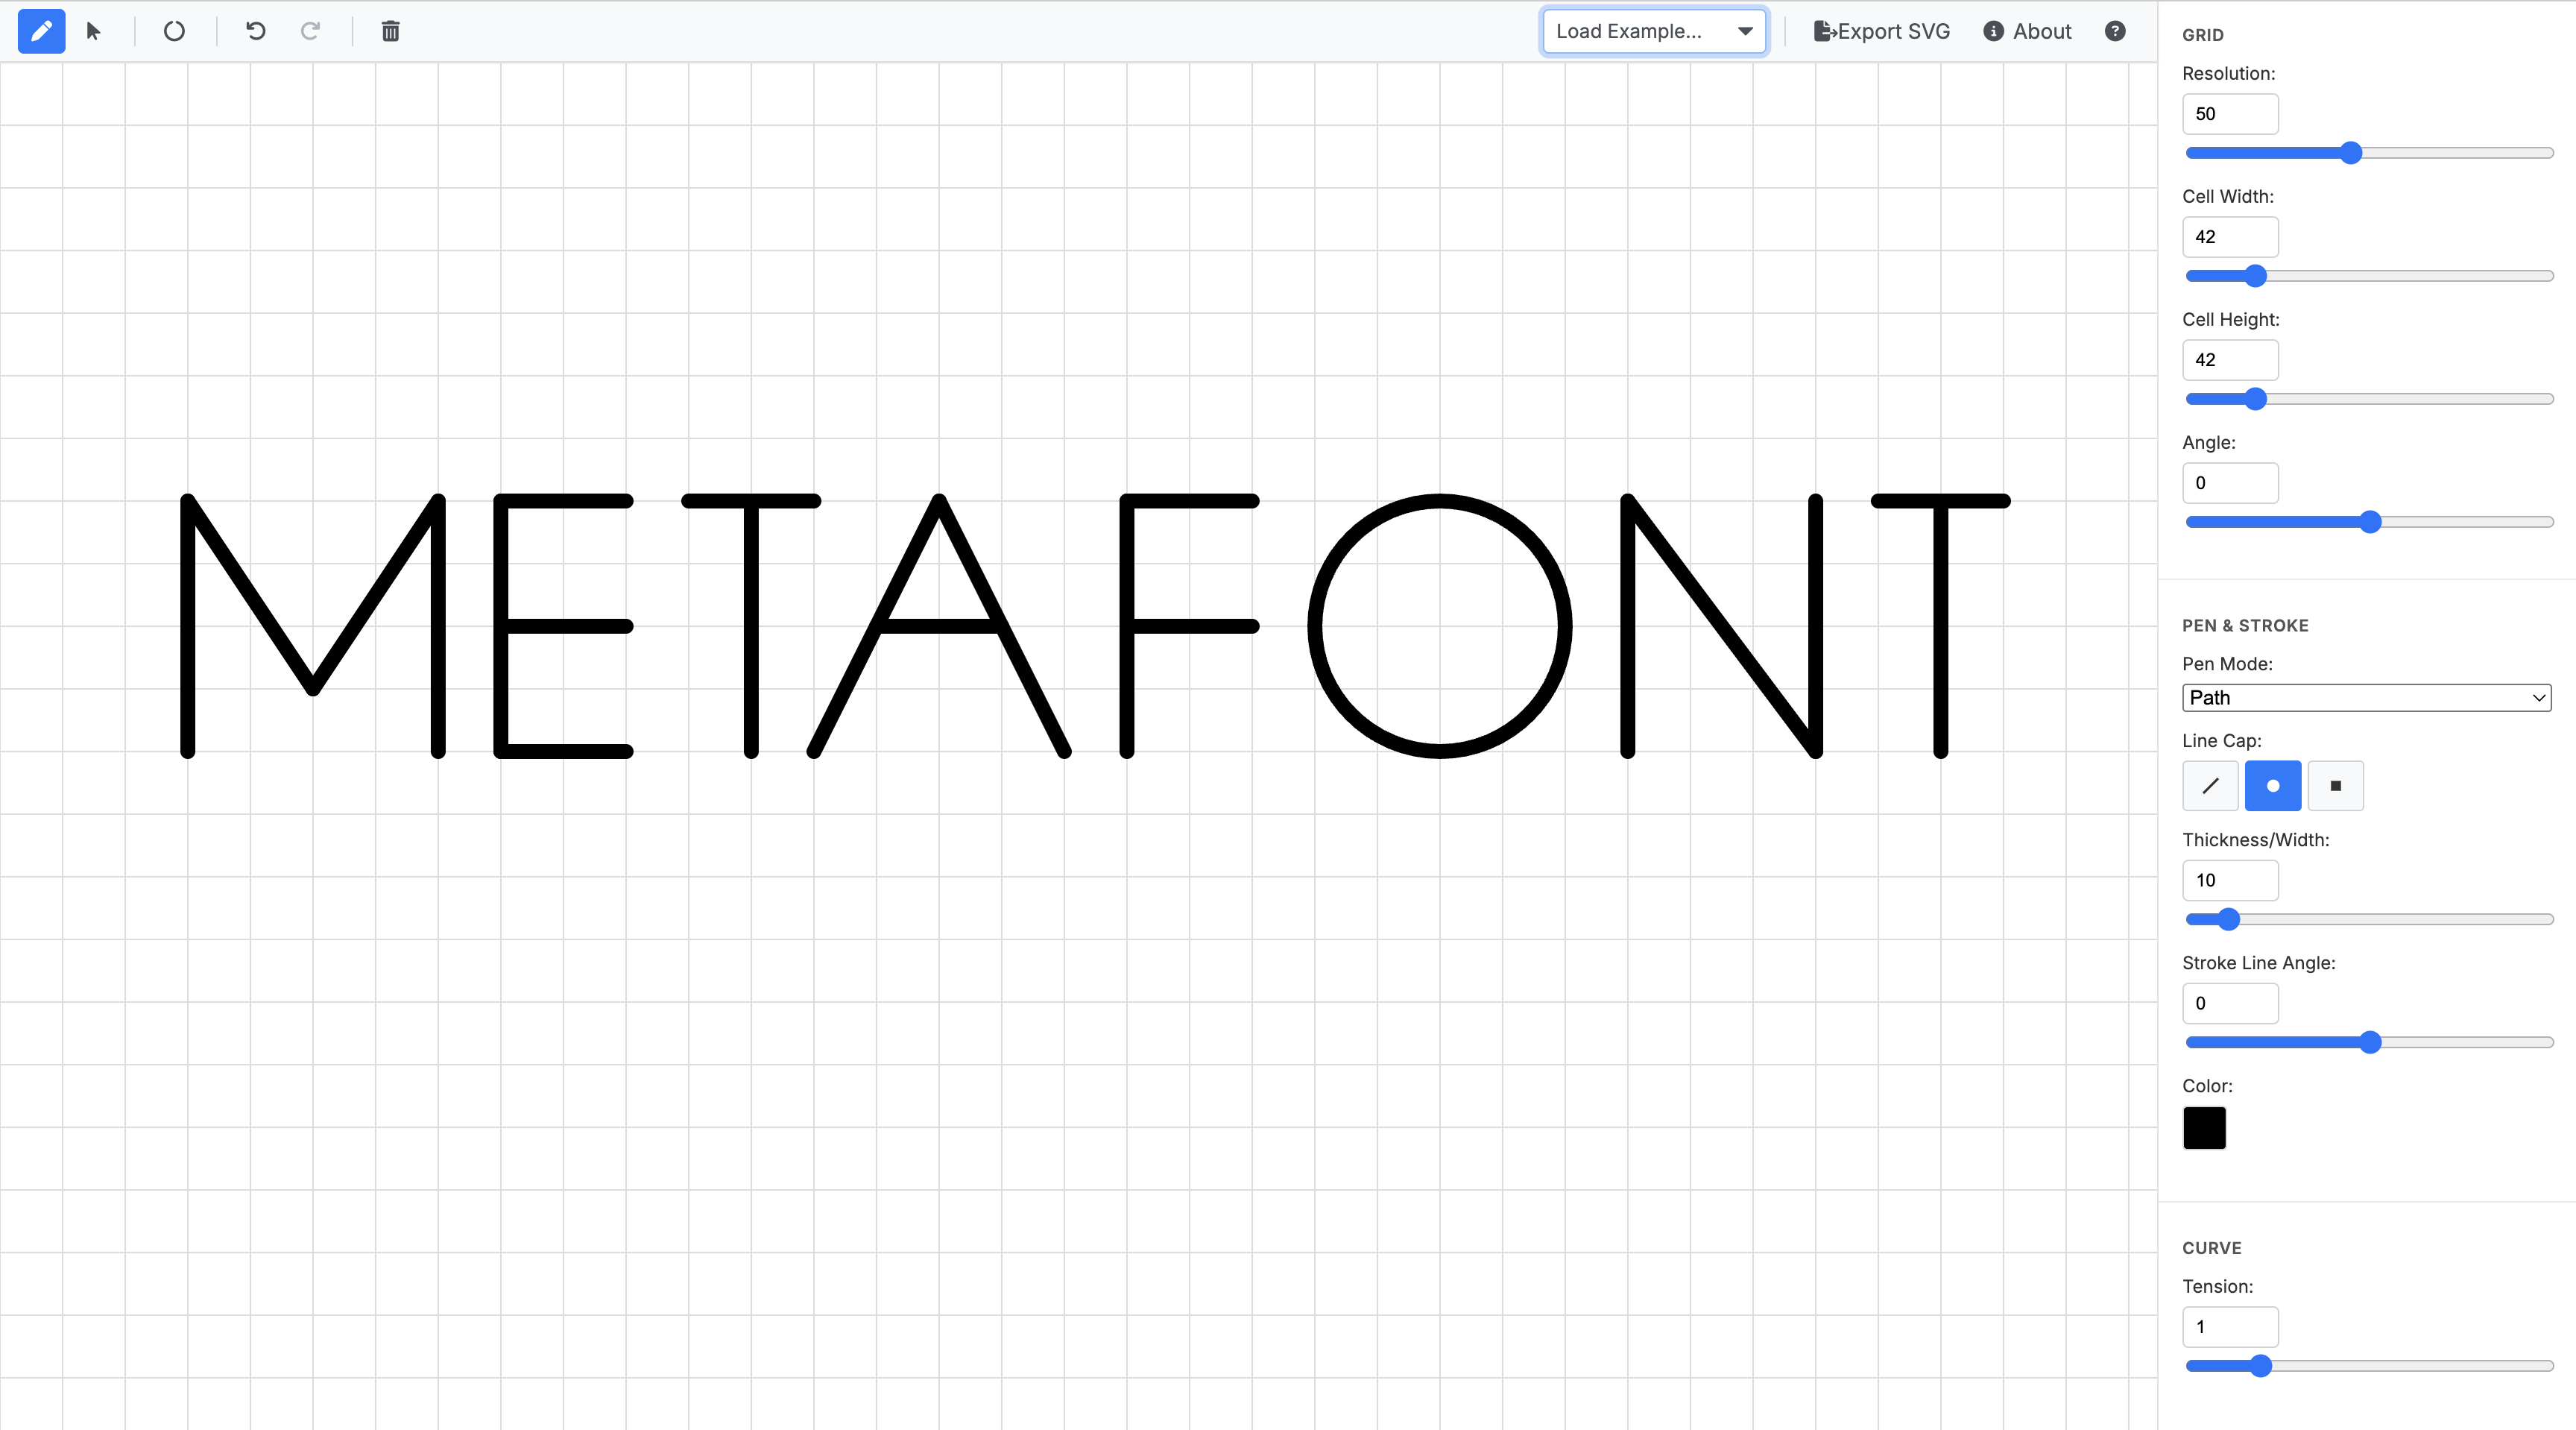Image resolution: width=2576 pixels, height=1430 pixels.
Task: Redo the last undone action
Action: 310,31
